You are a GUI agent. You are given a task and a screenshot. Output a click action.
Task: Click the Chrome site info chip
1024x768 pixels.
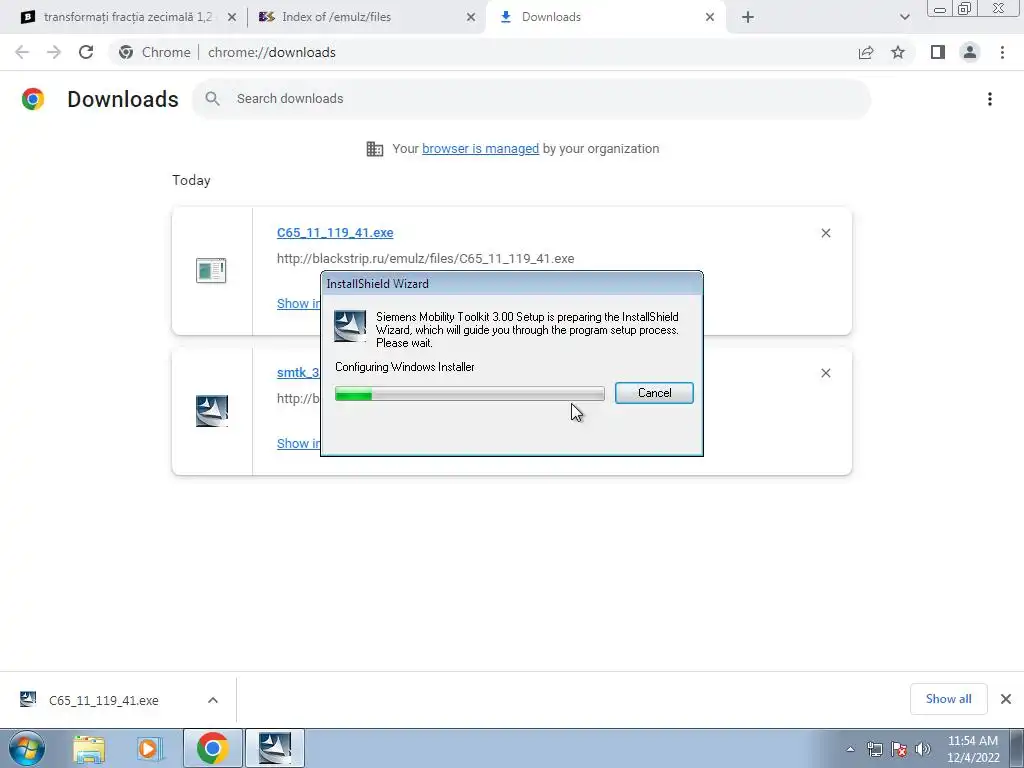point(156,52)
